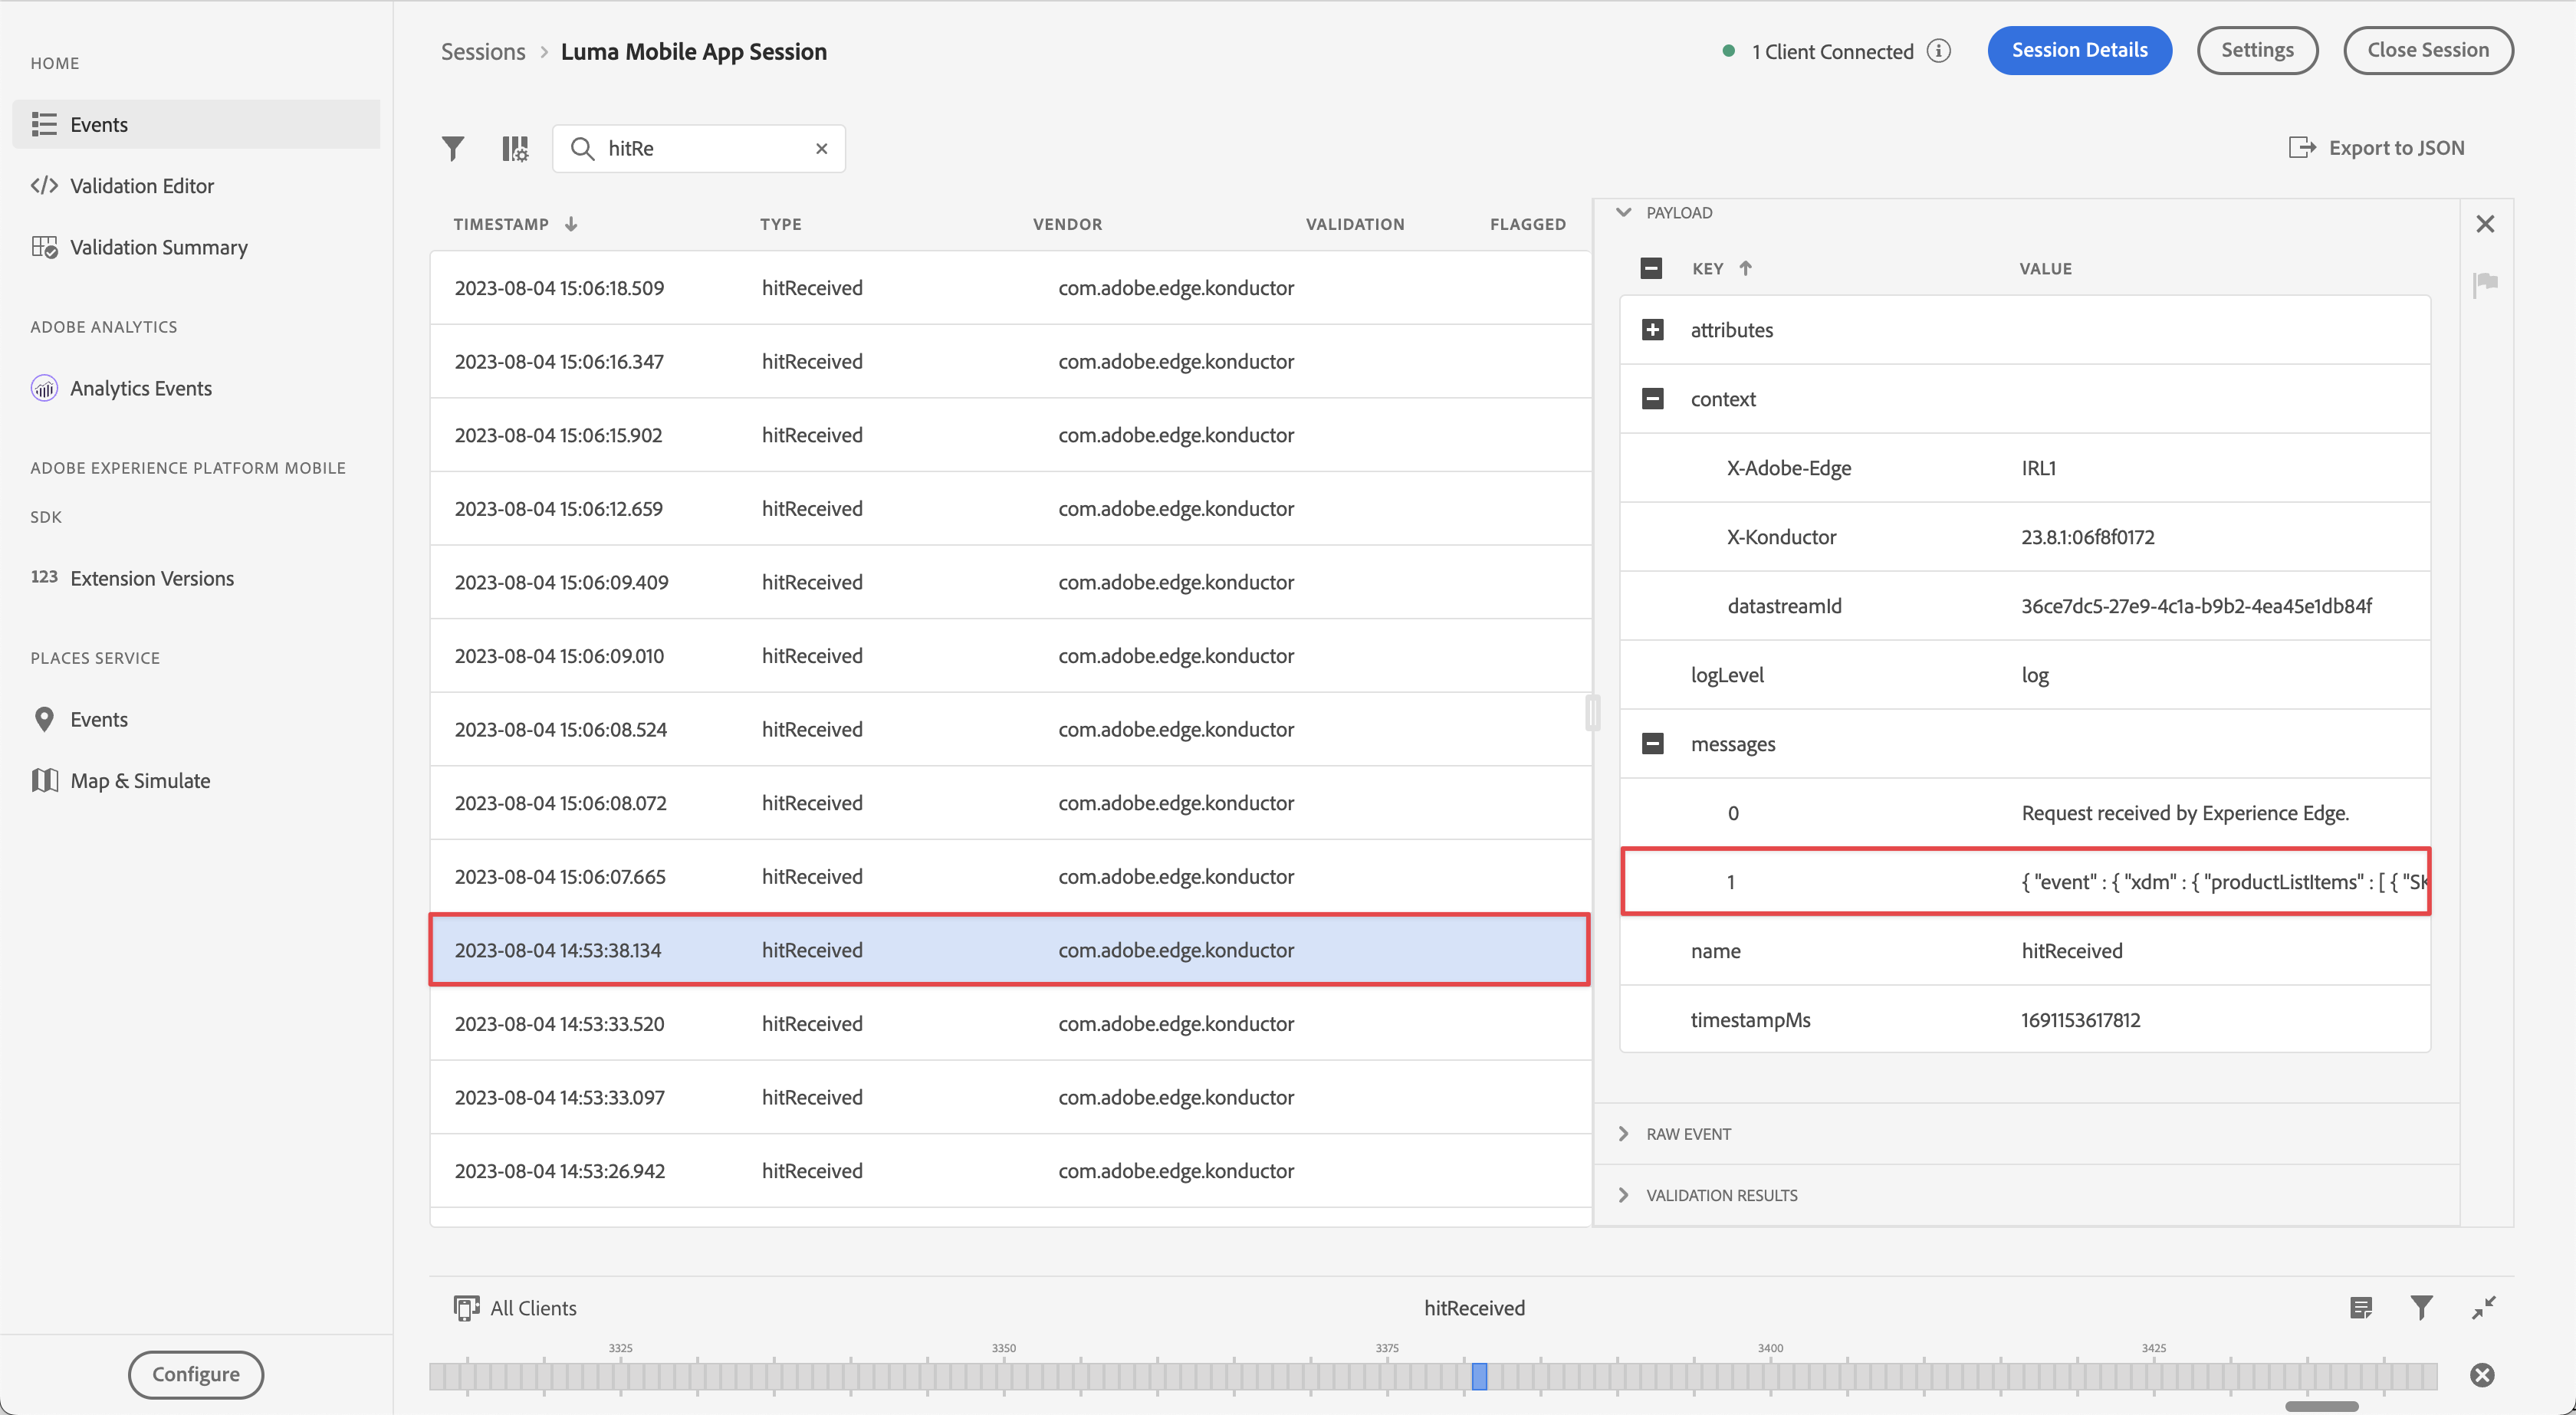Open Validation Editor in sidebar

[141, 186]
